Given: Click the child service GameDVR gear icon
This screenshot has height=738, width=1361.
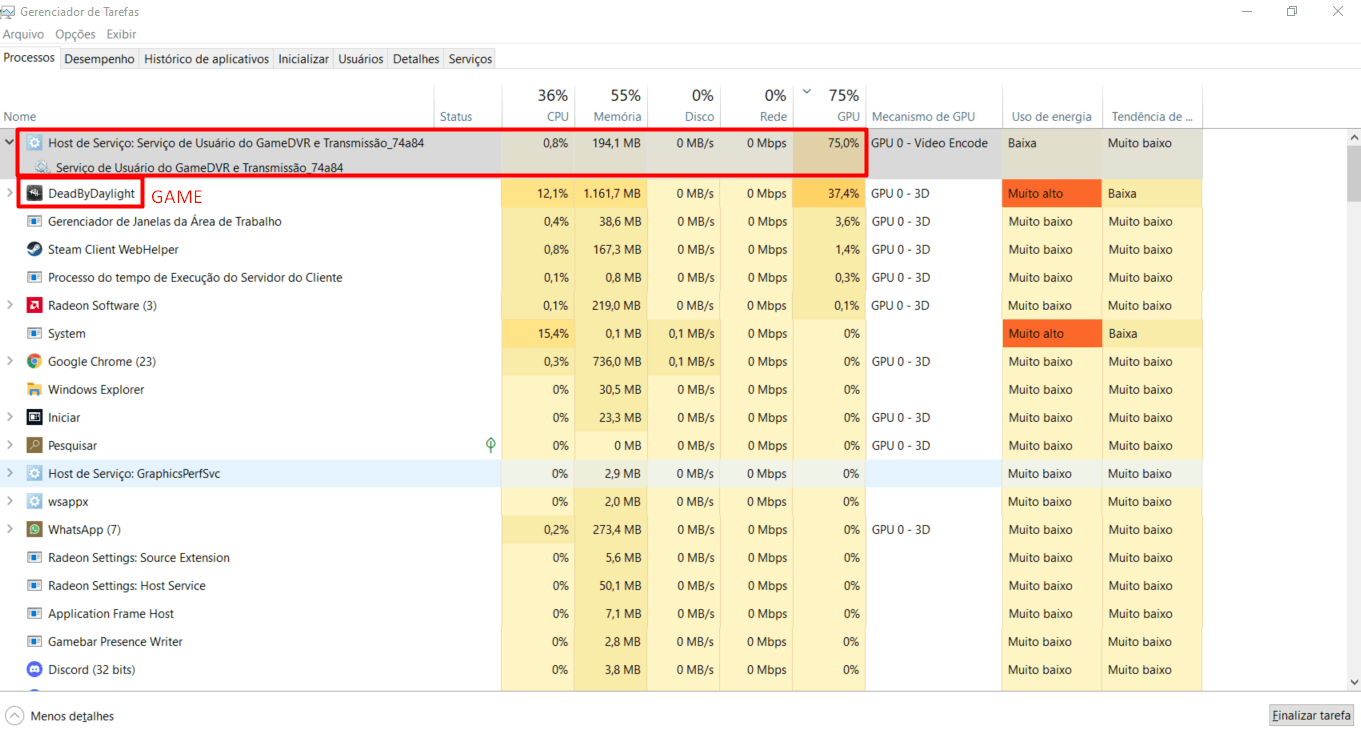Looking at the screenshot, I should [x=42, y=167].
